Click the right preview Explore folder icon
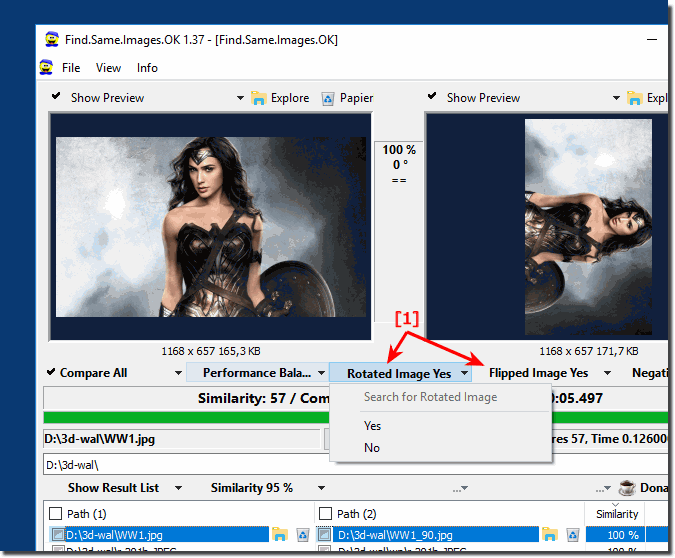This screenshot has height=558, width=675. pos(635,98)
